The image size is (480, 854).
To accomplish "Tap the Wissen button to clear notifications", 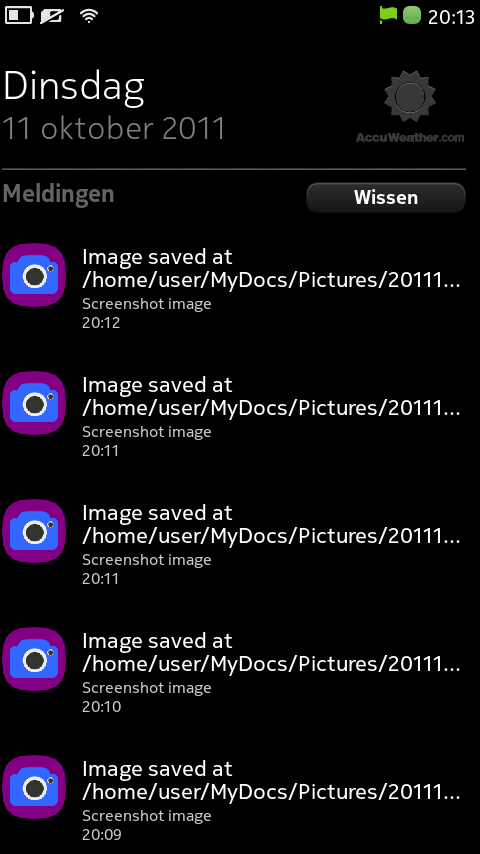I will (x=386, y=197).
